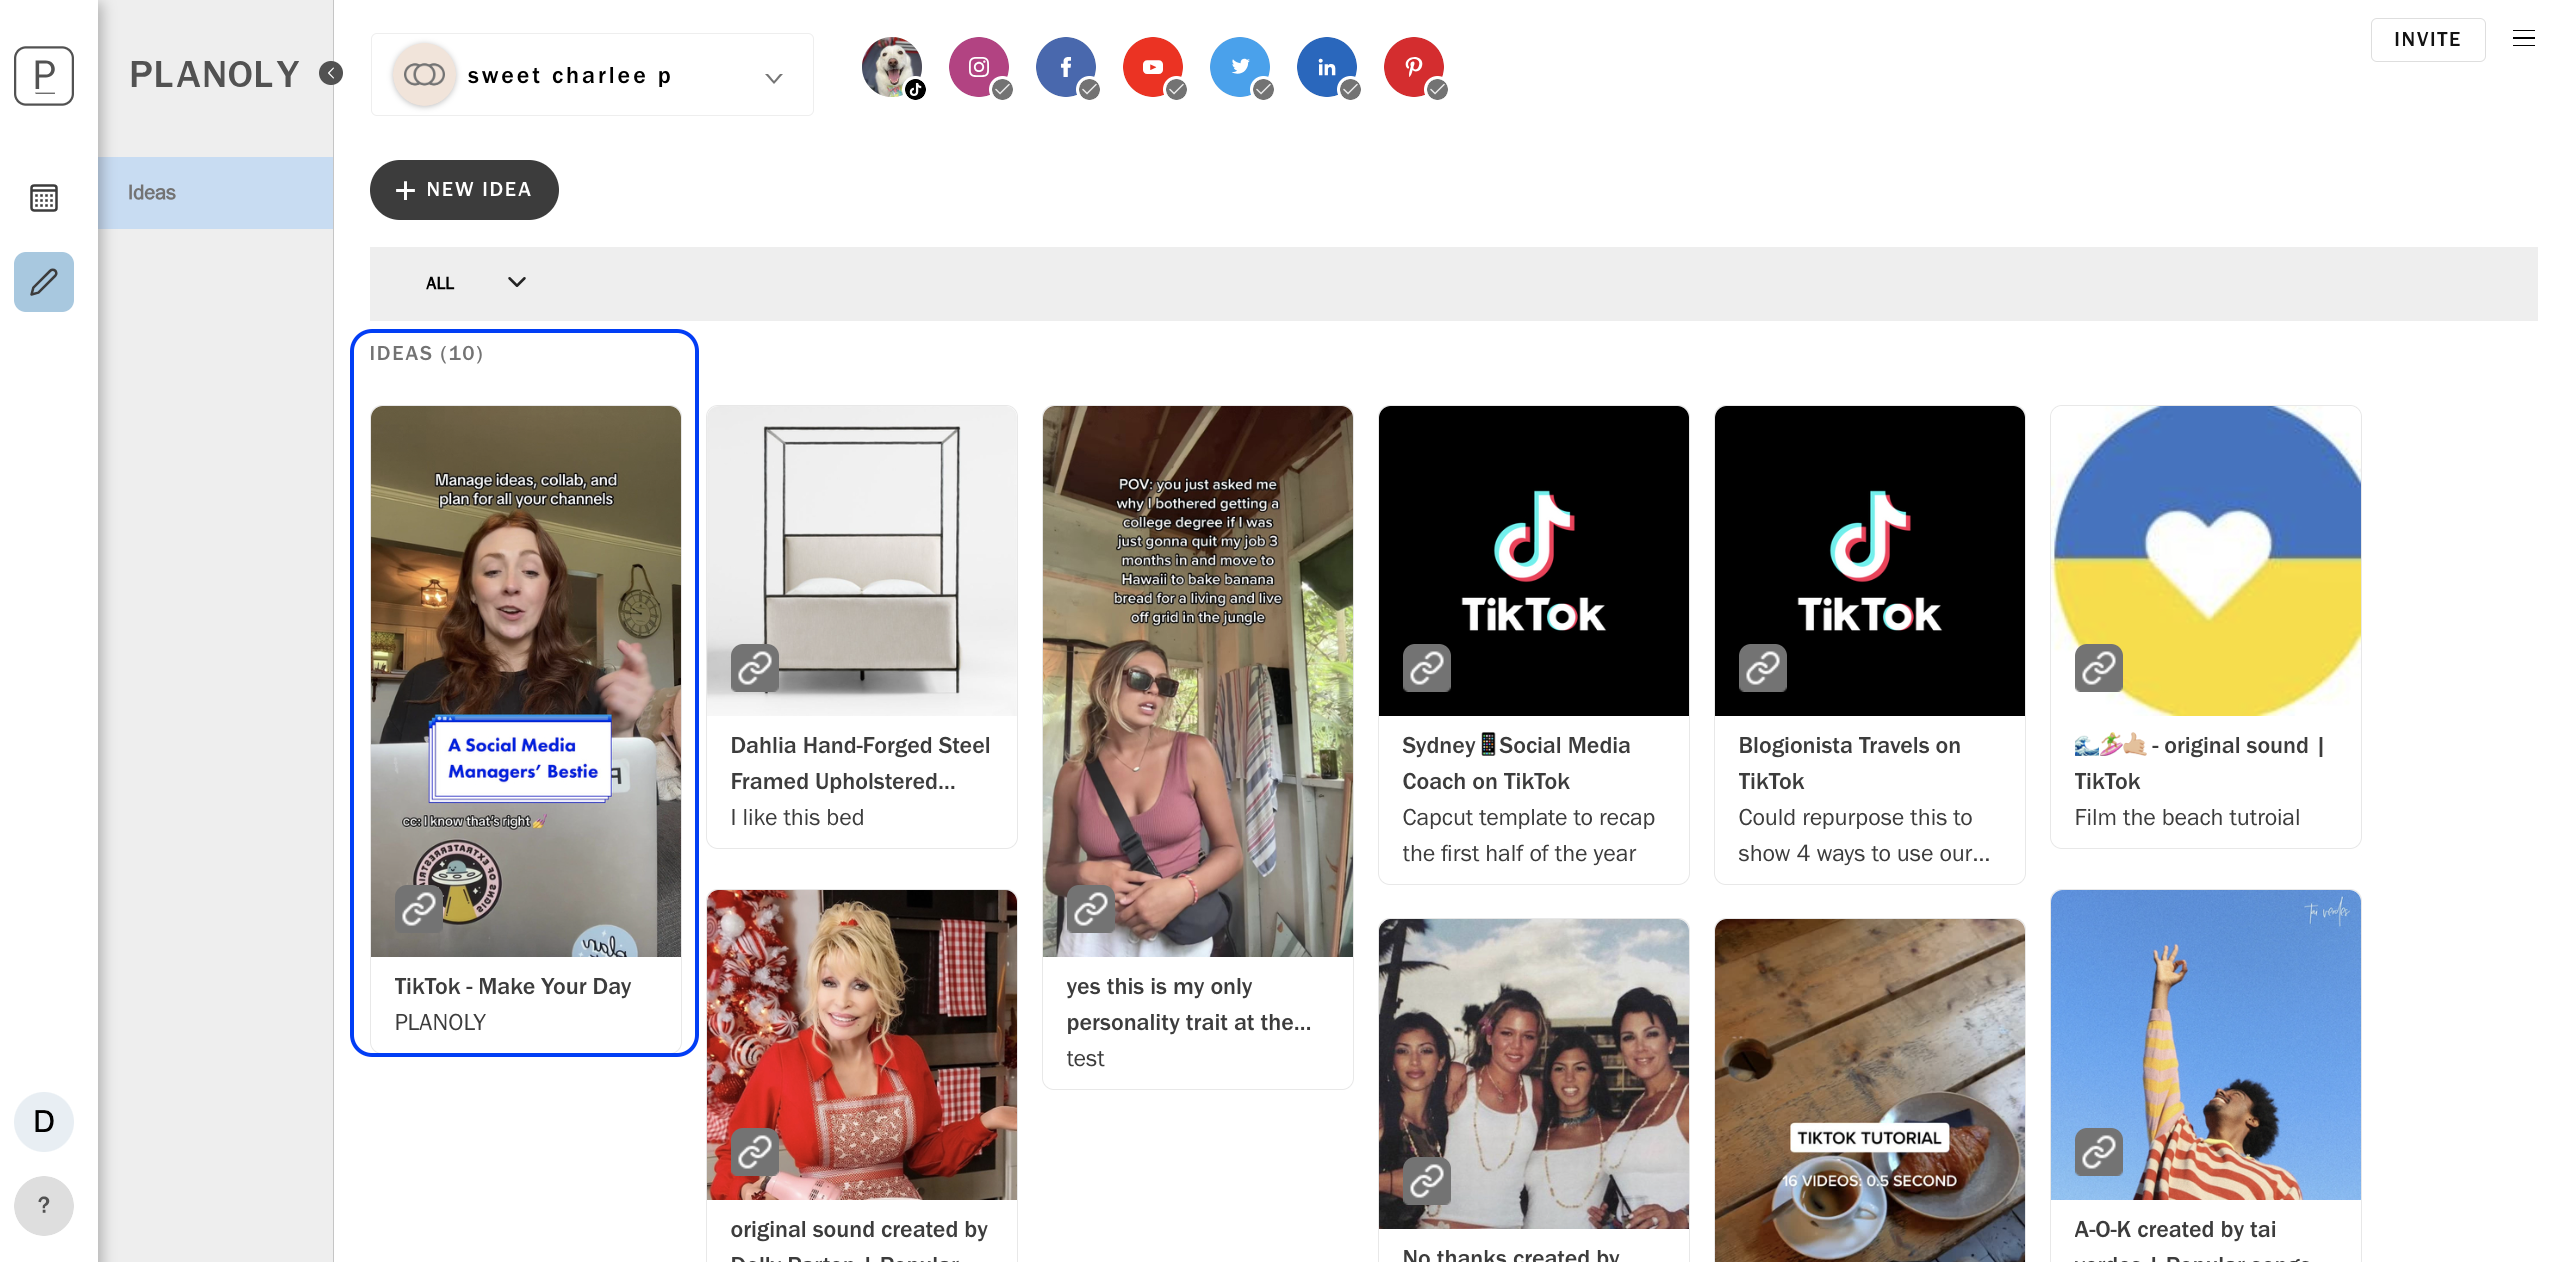
Task: Open the D user avatar
Action: click(x=44, y=1122)
